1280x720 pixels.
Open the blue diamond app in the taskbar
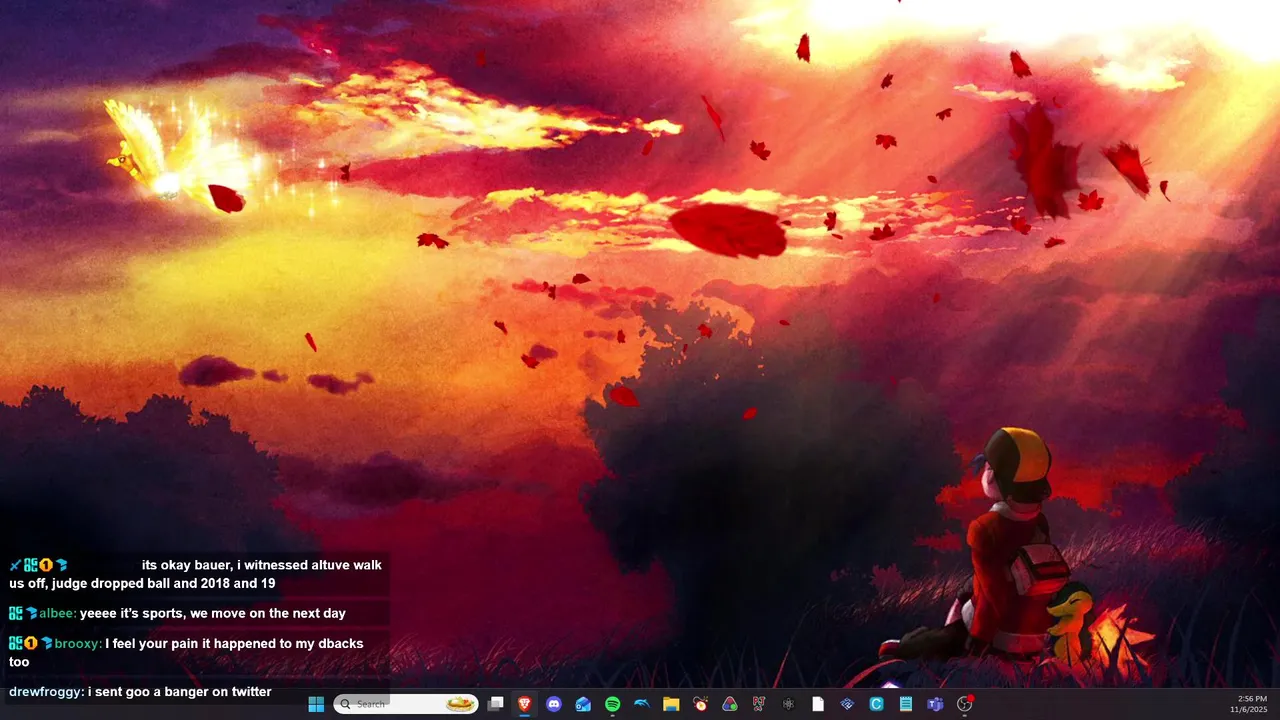click(x=847, y=704)
